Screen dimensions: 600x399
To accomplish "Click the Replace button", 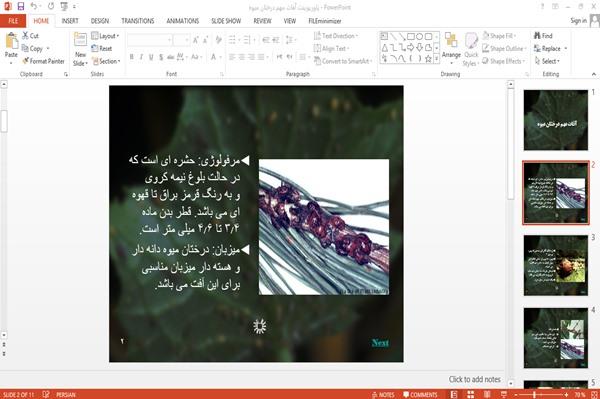I will 551,49.
